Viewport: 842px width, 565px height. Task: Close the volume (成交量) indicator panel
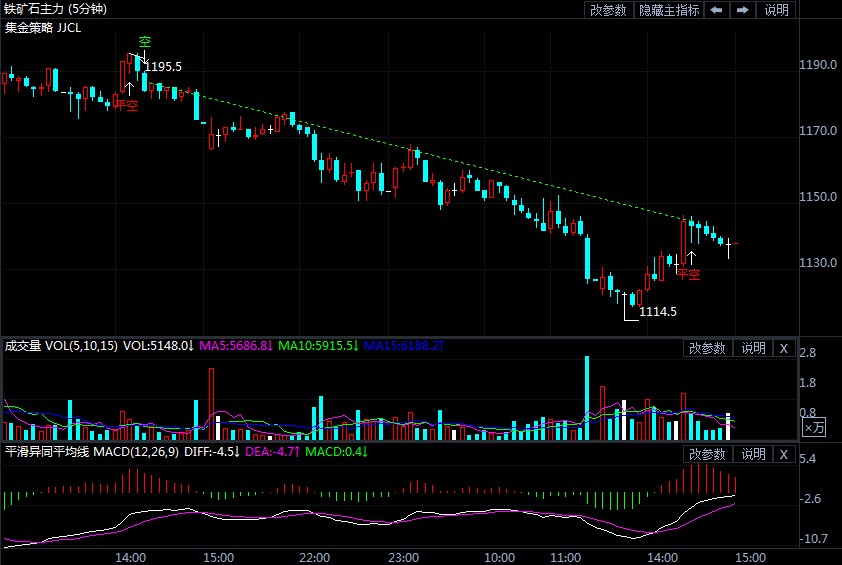[783, 348]
